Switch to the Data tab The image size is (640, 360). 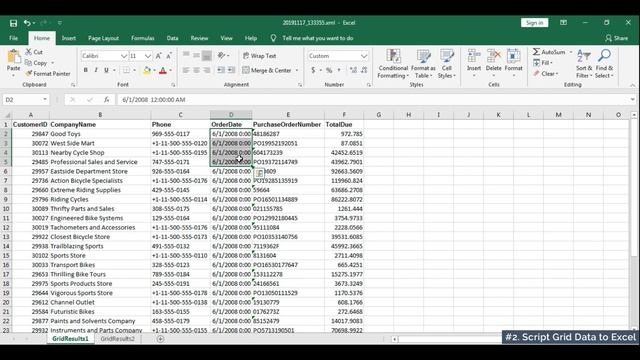tap(172, 38)
